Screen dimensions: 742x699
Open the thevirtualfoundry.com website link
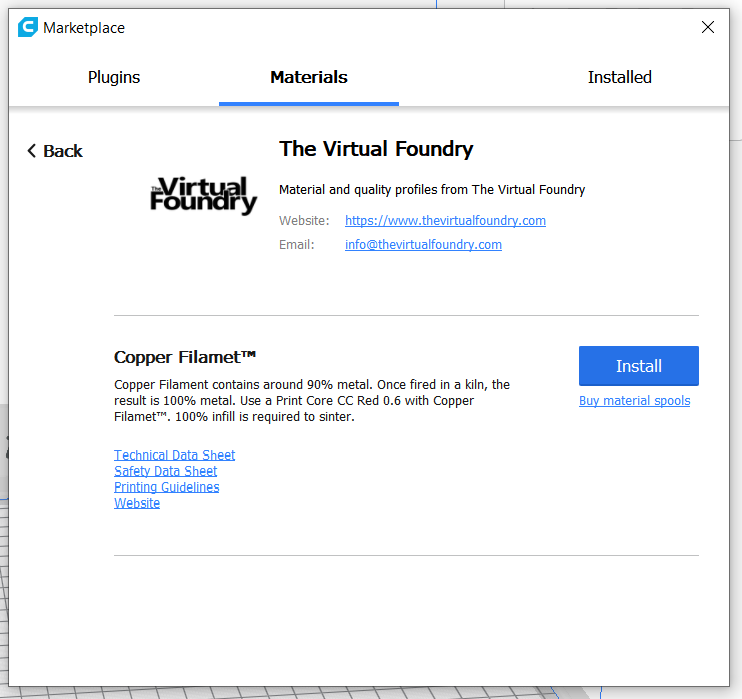(445, 221)
